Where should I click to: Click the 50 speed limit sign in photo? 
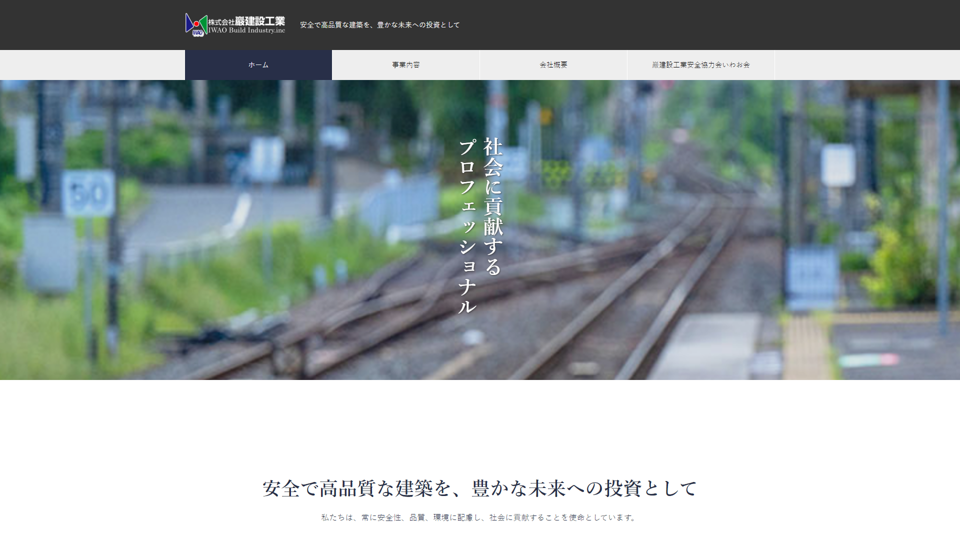tap(89, 194)
